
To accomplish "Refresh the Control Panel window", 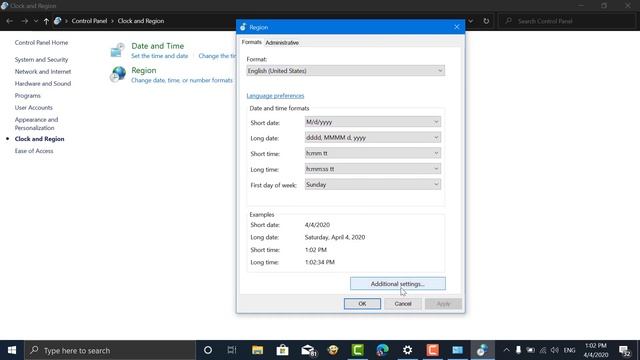I will click(486, 21).
